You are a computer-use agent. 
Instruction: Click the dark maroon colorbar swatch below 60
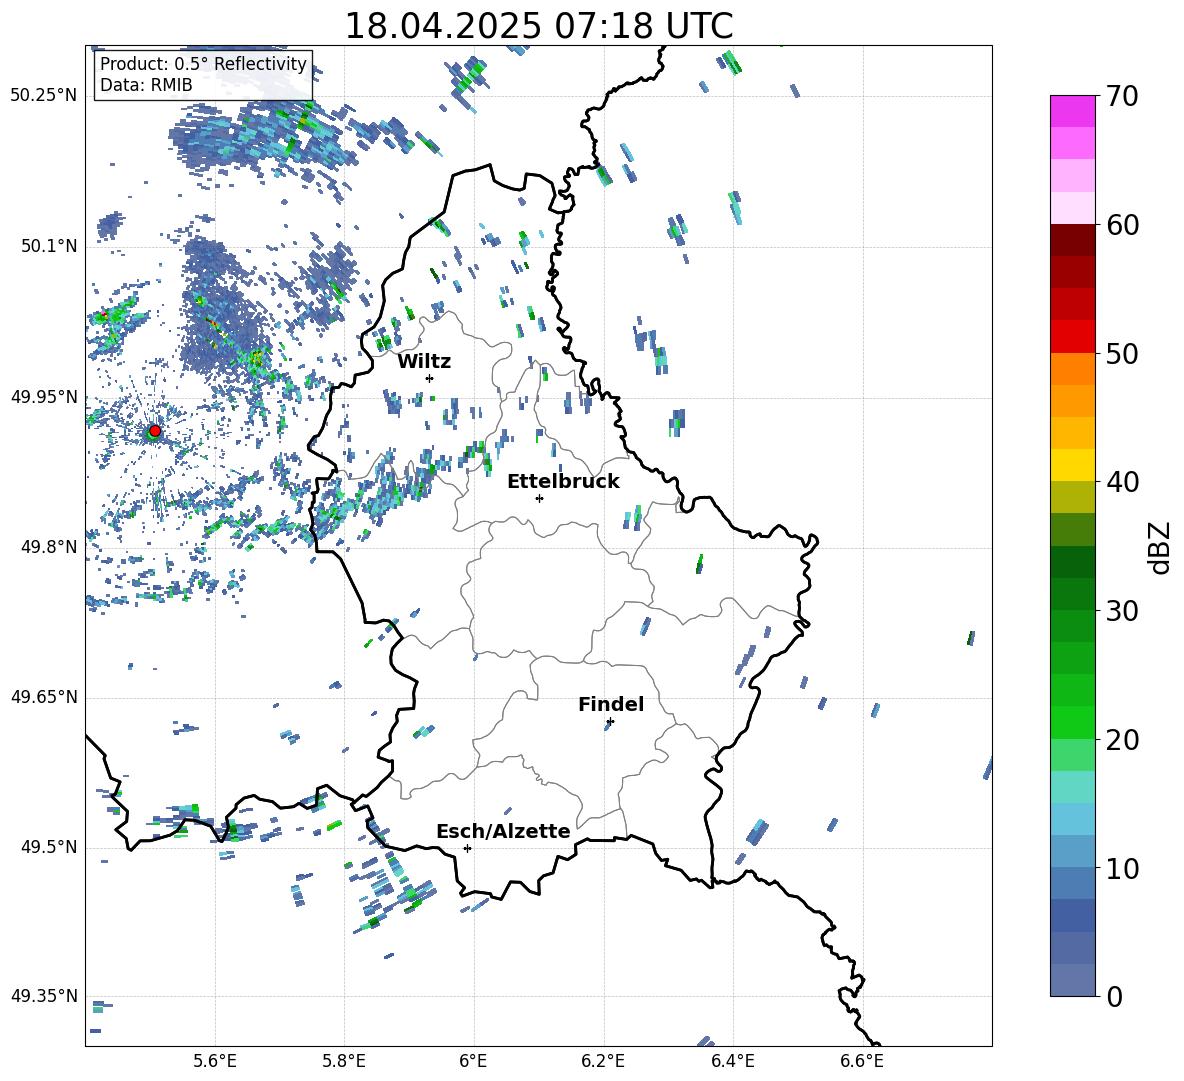tap(1072, 240)
